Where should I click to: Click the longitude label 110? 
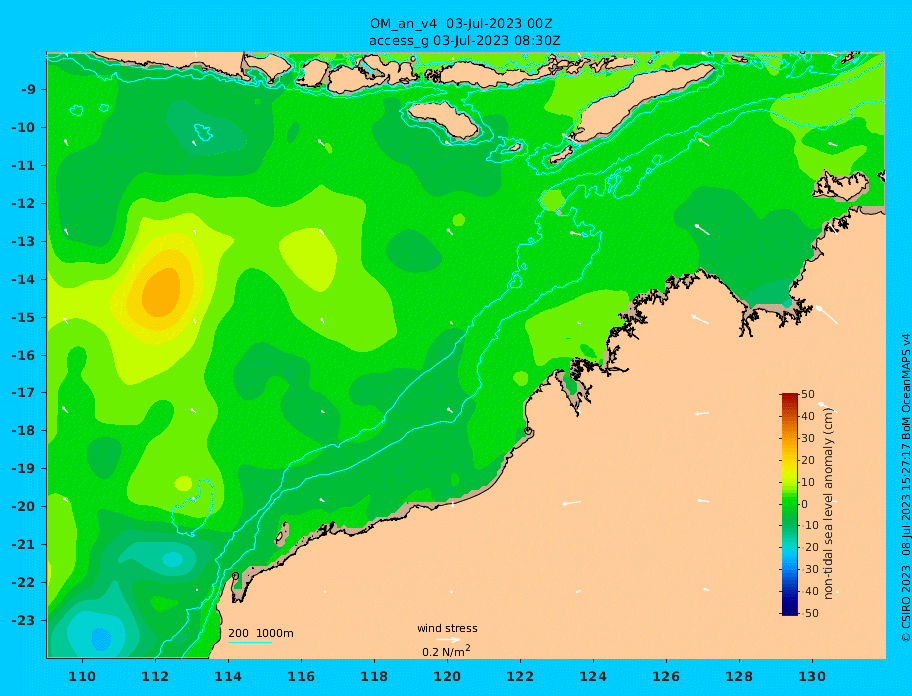click(82, 676)
